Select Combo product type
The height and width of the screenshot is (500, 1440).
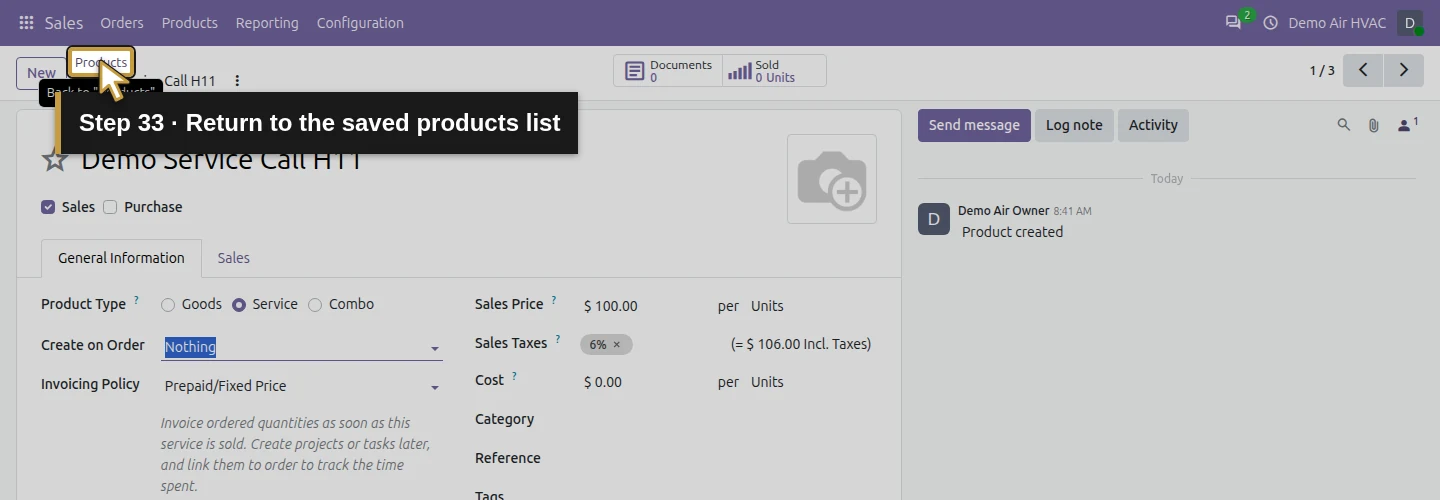click(x=315, y=305)
